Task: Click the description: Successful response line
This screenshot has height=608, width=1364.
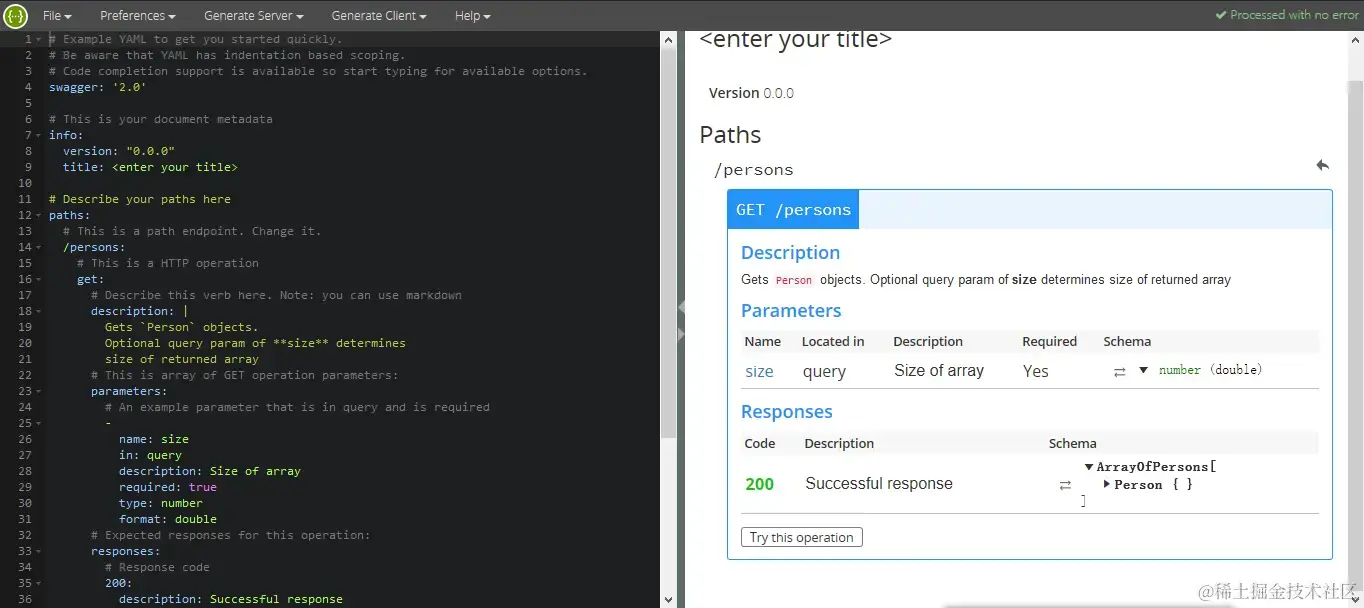Action: coord(231,599)
